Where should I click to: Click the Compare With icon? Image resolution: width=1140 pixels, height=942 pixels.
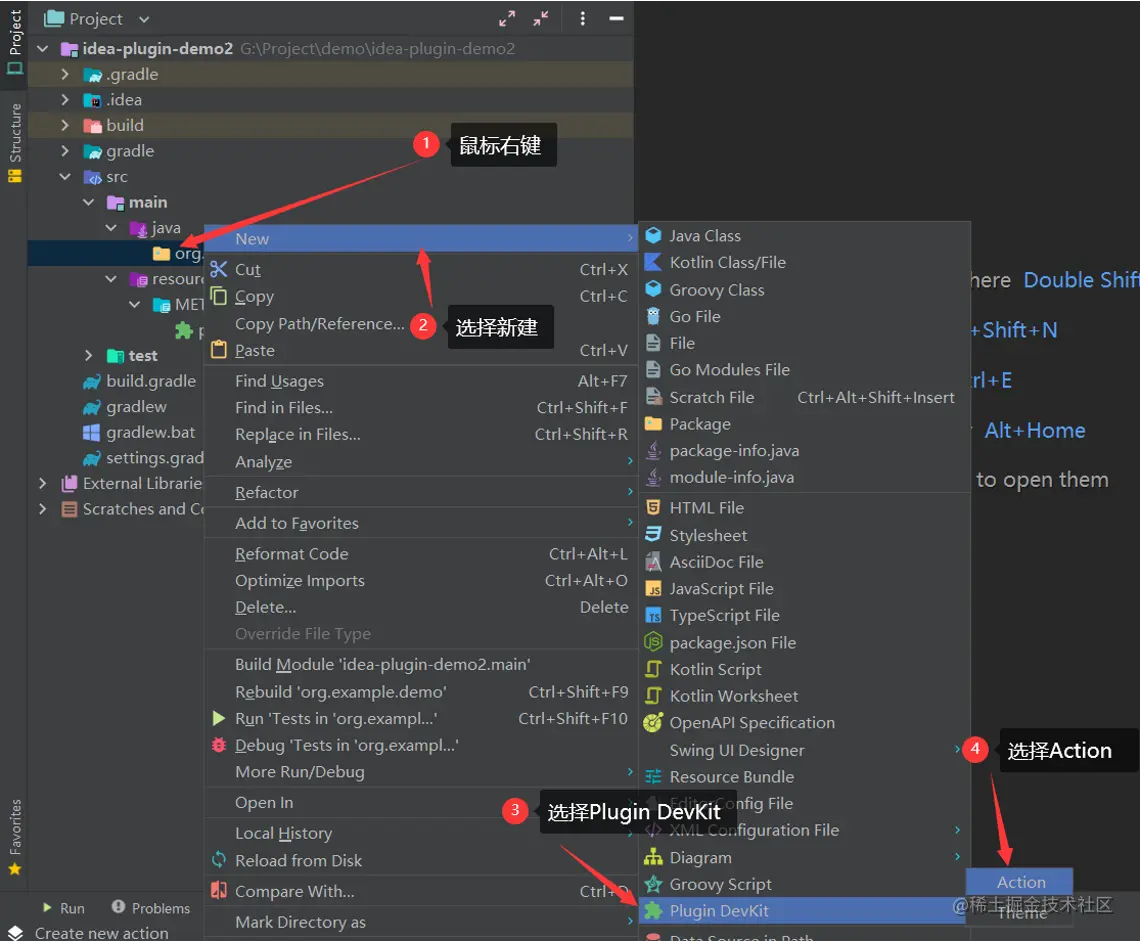click(219, 890)
